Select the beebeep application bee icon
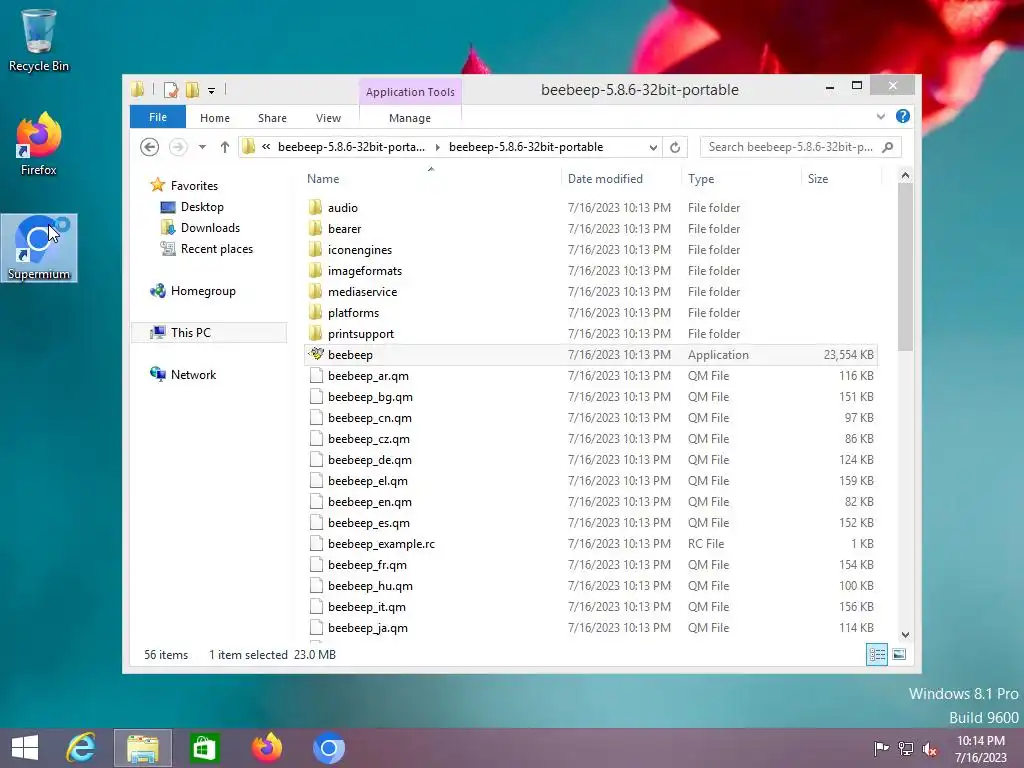The height and width of the screenshot is (768, 1024). coord(316,354)
